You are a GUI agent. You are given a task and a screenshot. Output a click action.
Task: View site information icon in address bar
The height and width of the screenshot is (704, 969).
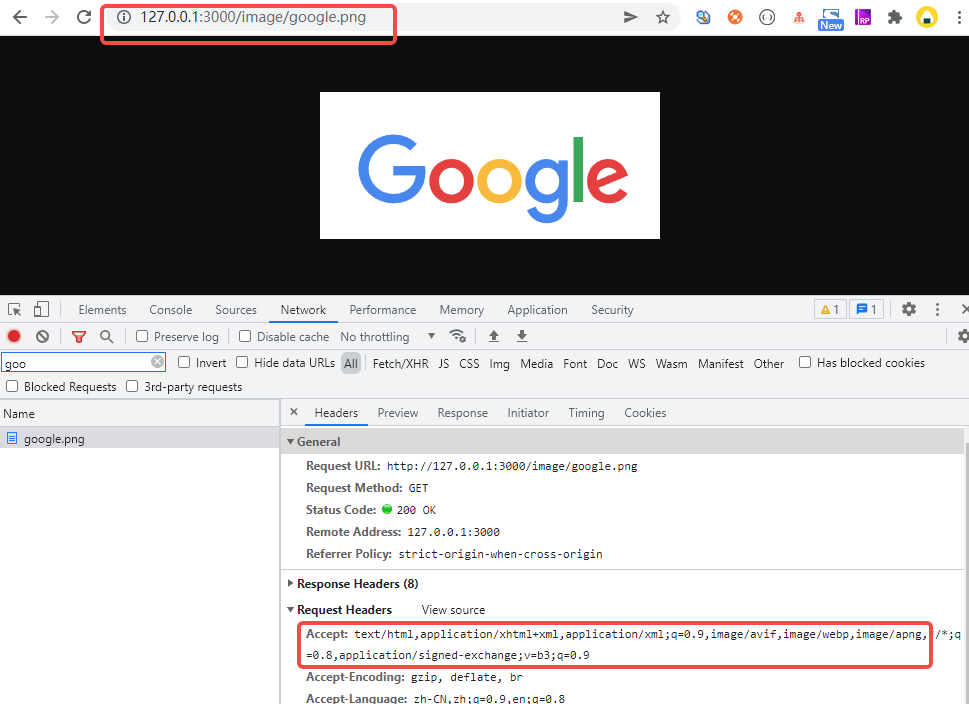(x=124, y=17)
